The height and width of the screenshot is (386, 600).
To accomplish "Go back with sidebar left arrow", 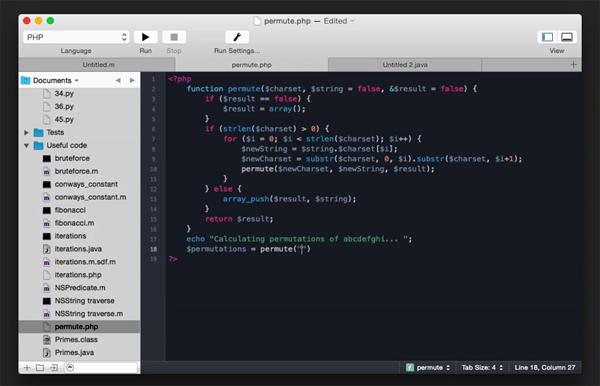I will (118, 80).
